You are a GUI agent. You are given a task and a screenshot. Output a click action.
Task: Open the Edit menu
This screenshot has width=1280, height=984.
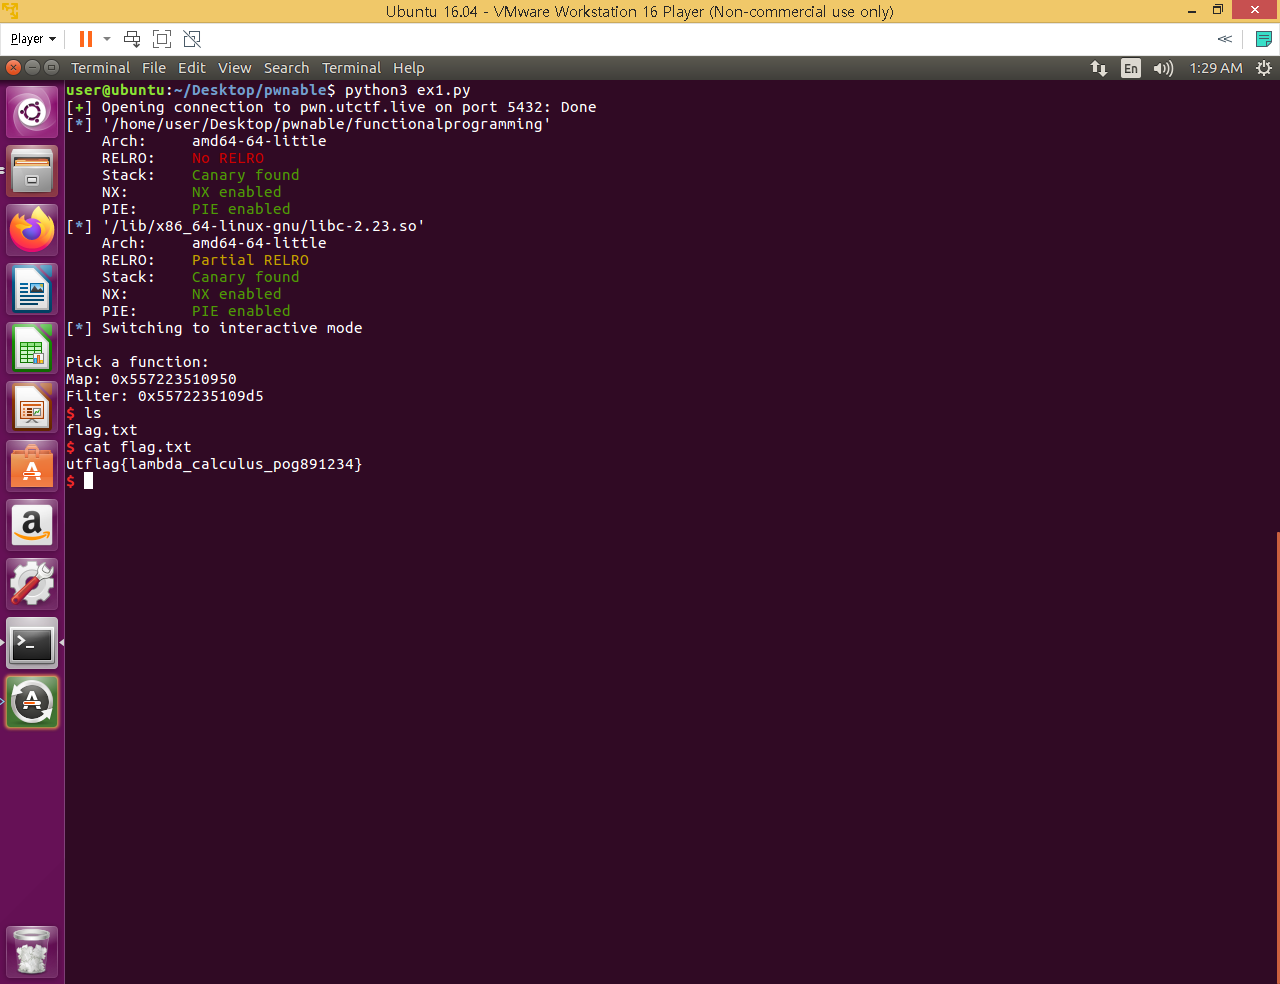[x=192, y=68]
